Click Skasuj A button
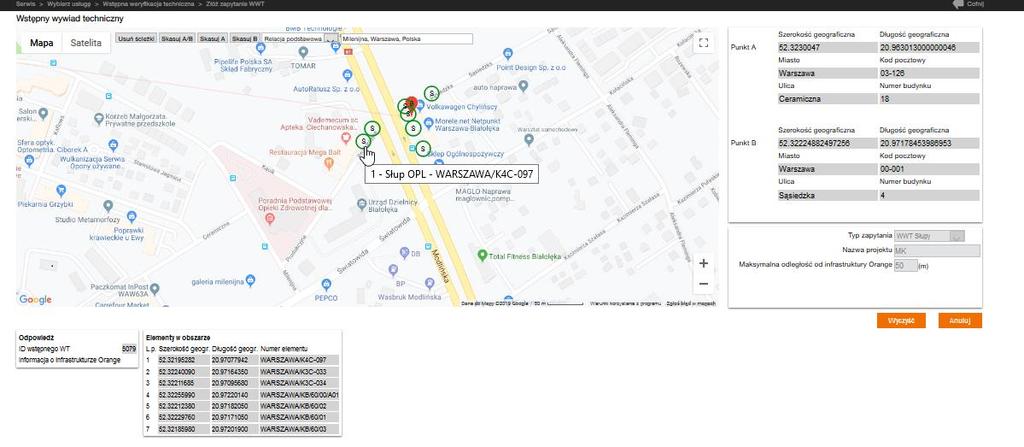Viewport: 1024px width, 447px height. point(213,39)
